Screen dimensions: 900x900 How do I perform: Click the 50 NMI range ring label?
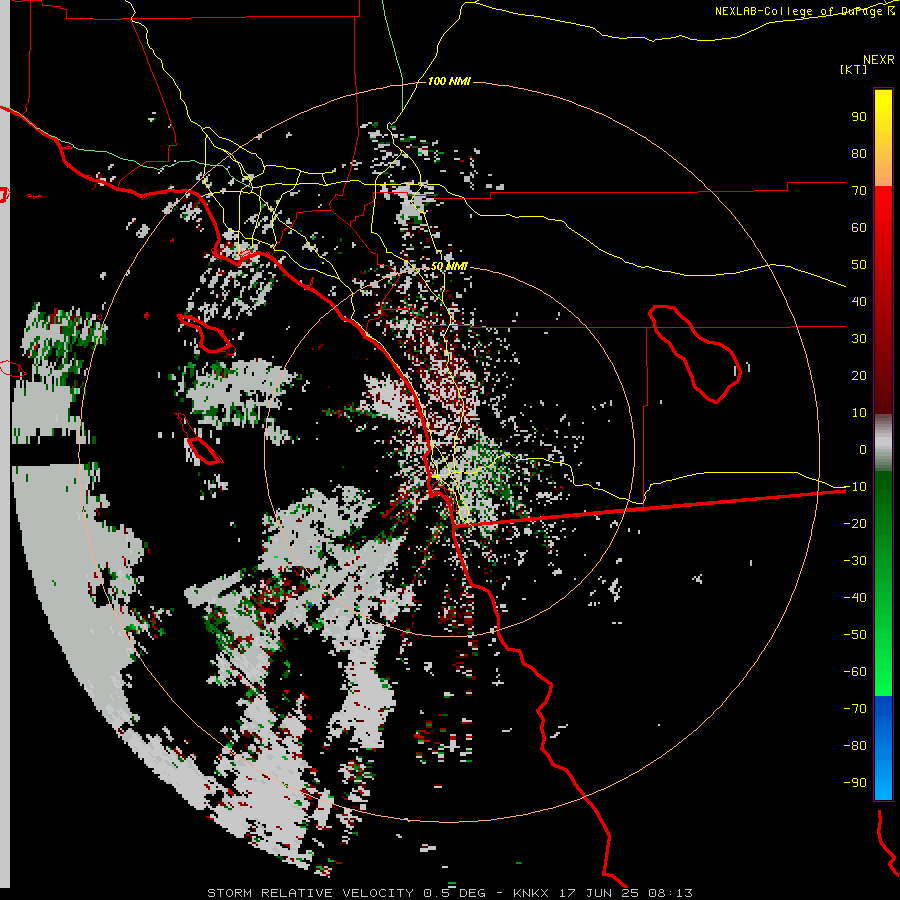point(449,266)
